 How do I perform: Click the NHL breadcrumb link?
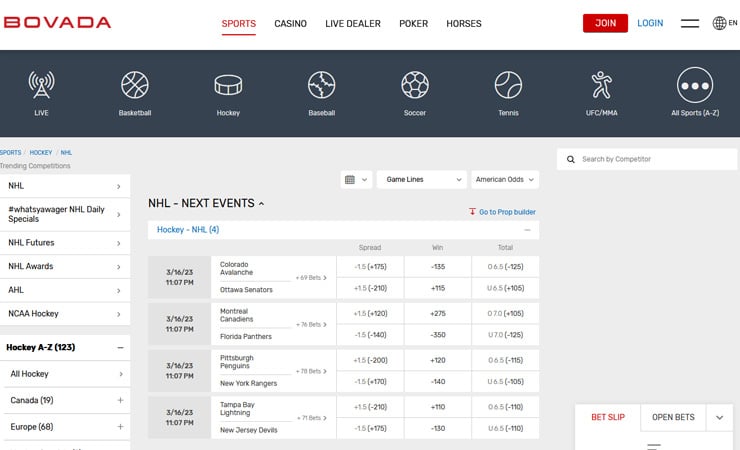66,153
